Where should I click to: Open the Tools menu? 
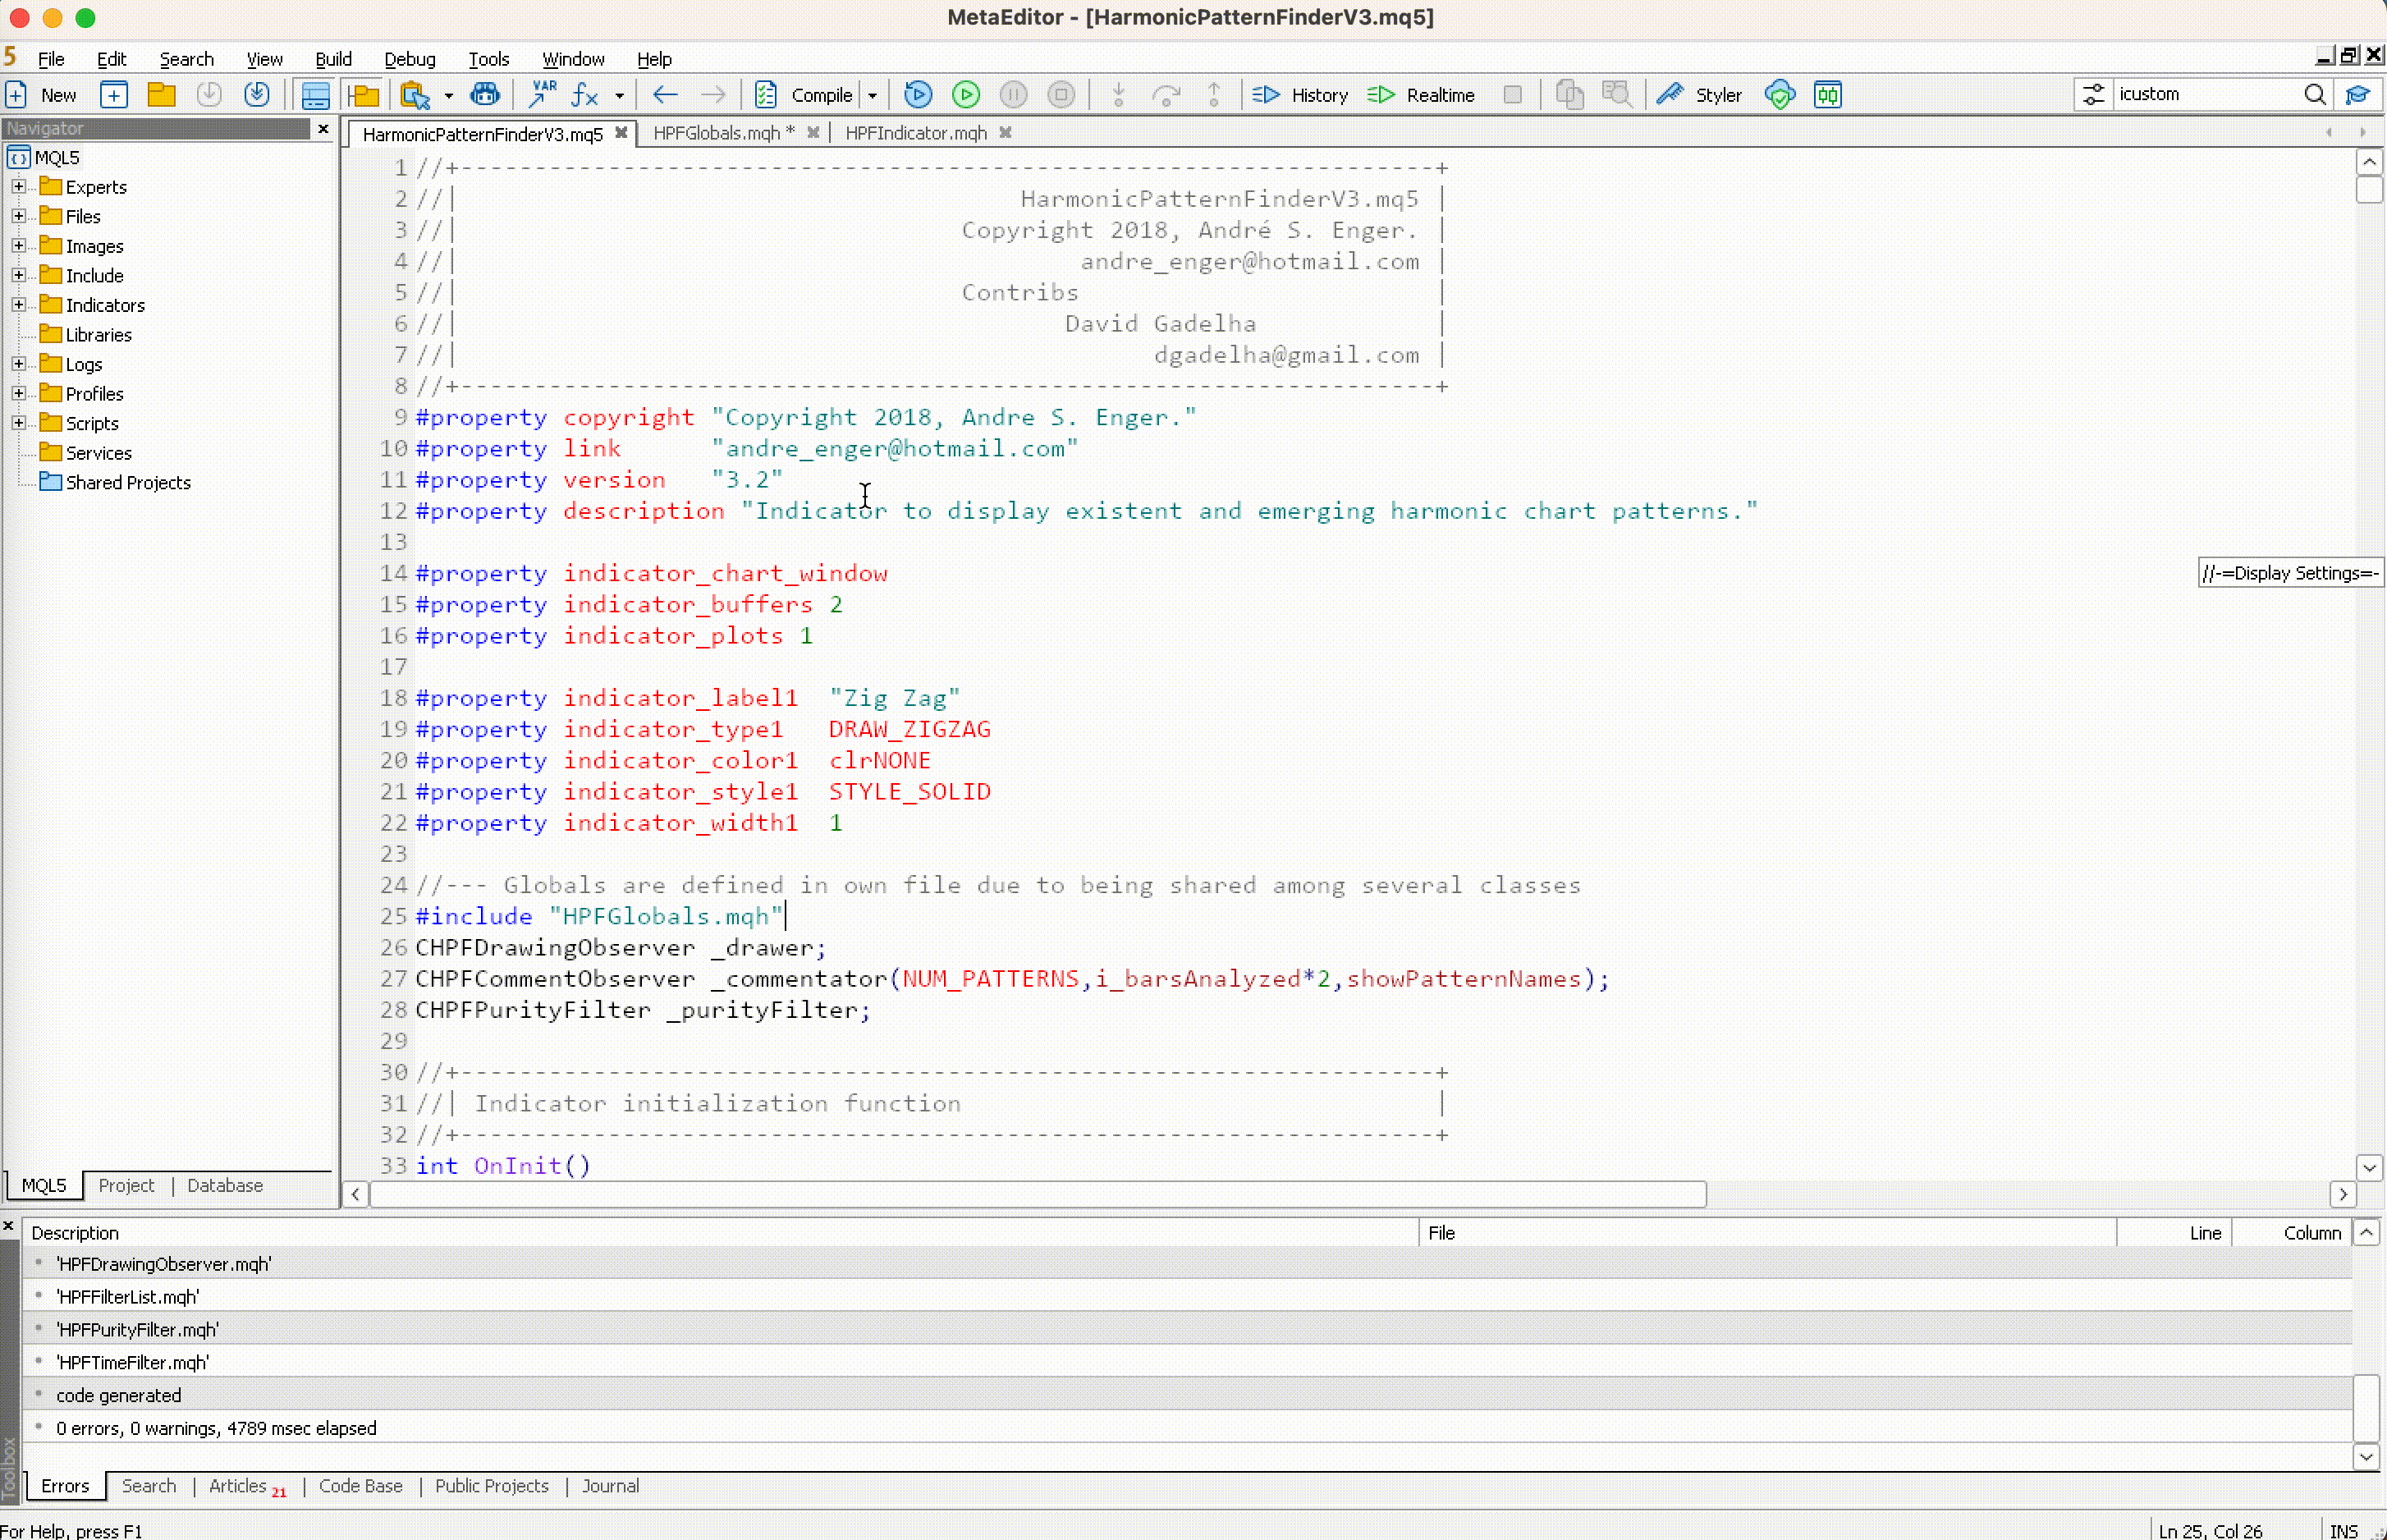(x=489, y=59)
